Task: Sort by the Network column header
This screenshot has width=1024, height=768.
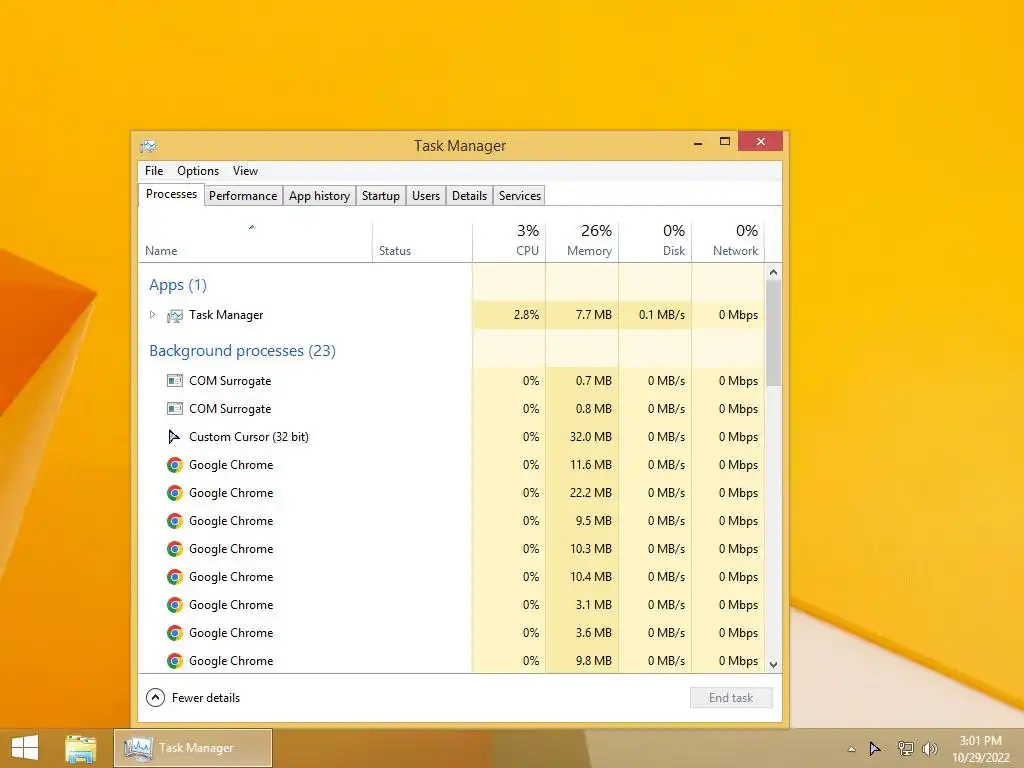Action: coord(728,241)
